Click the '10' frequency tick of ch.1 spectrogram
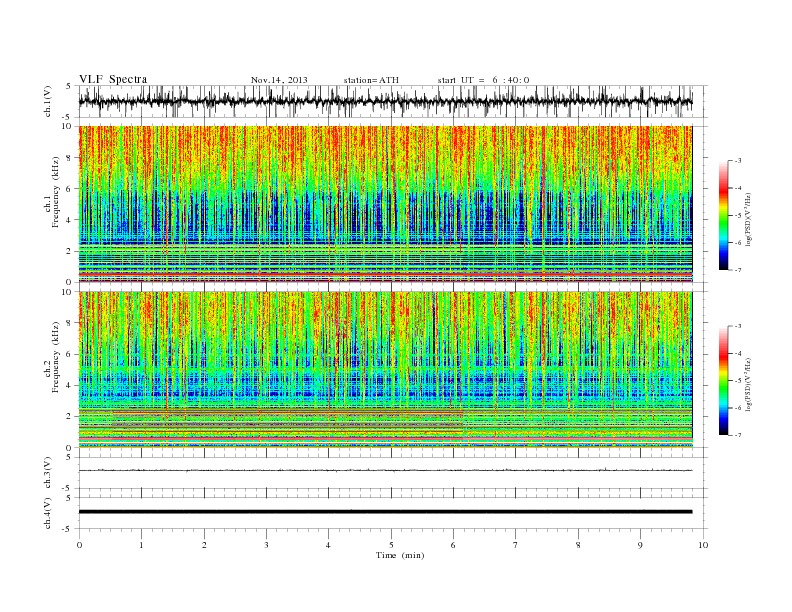This screenshot has width=792, height=612. coord(69,126)
